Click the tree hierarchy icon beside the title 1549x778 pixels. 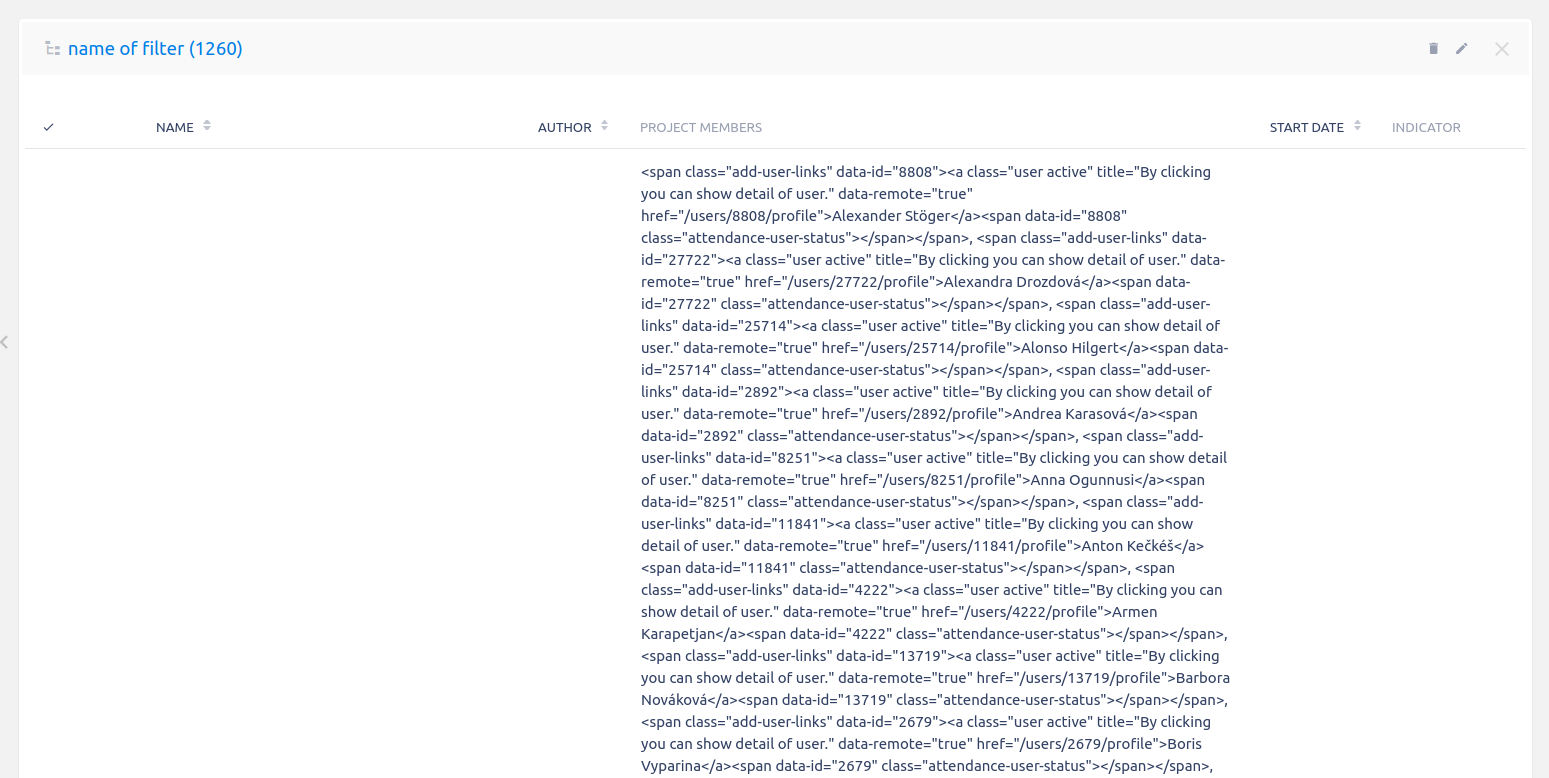pyautogui.click(x=53, y=48)
